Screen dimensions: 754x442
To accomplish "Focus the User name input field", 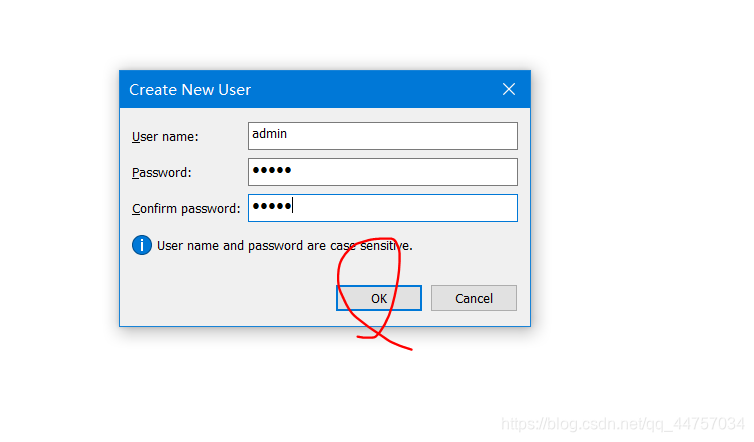I will 382,135.
